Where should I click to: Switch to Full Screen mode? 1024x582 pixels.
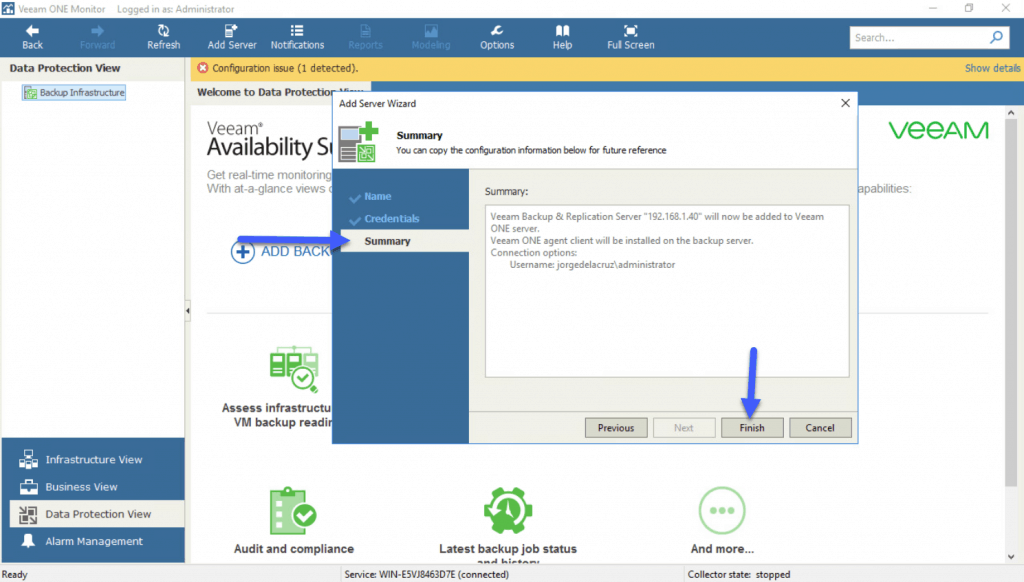[630, 32]
